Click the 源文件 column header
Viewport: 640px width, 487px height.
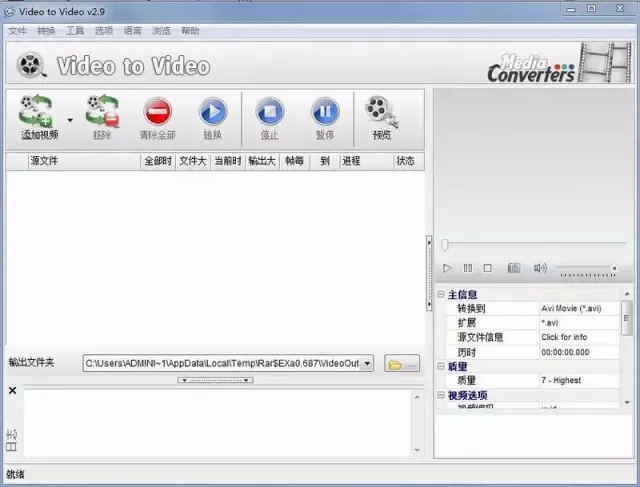click(45, 161)
